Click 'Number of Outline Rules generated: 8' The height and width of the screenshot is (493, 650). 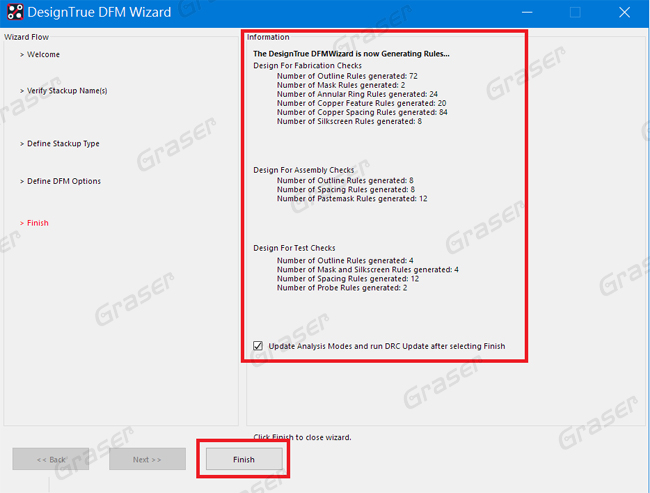point(345,180)
